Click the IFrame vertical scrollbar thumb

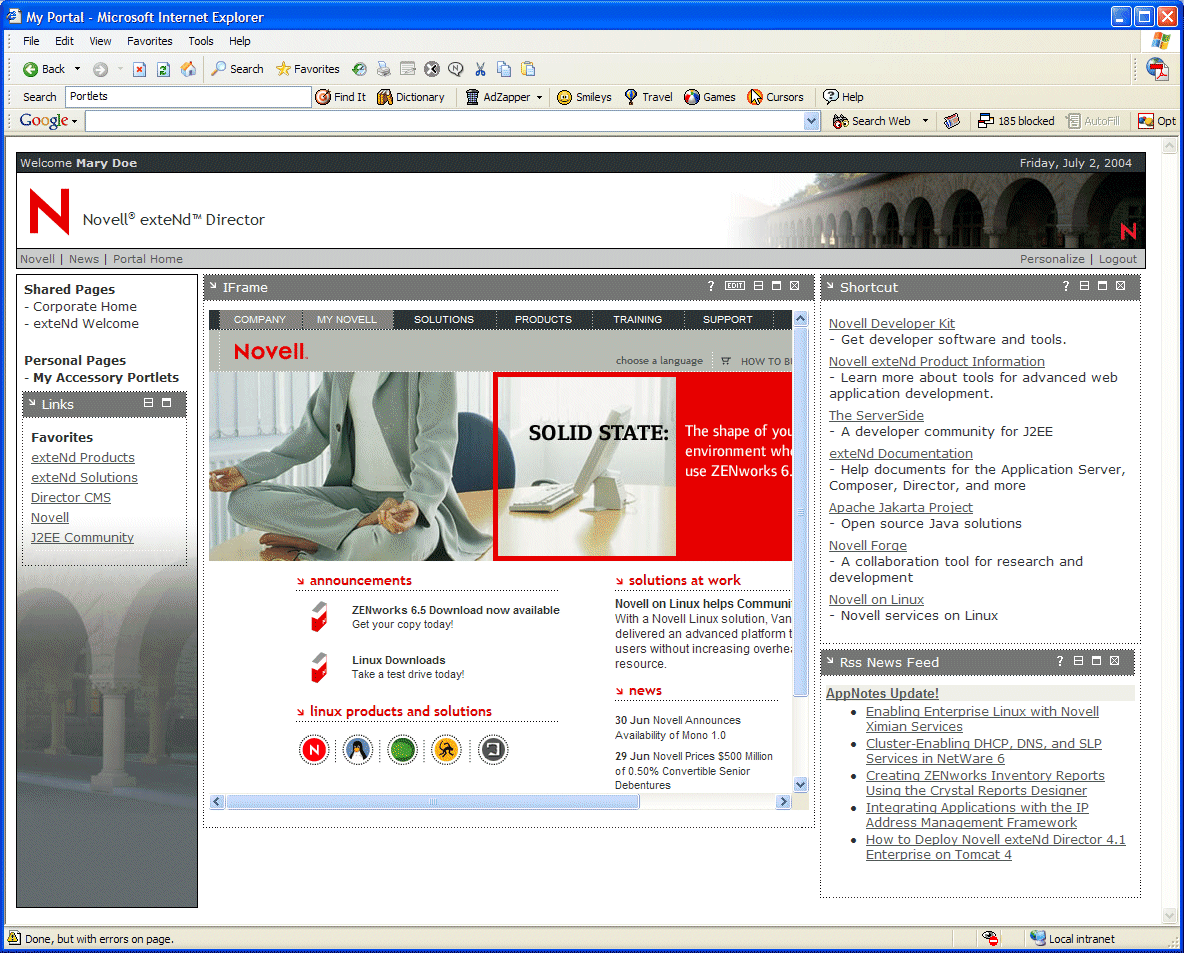click(800, 512)
